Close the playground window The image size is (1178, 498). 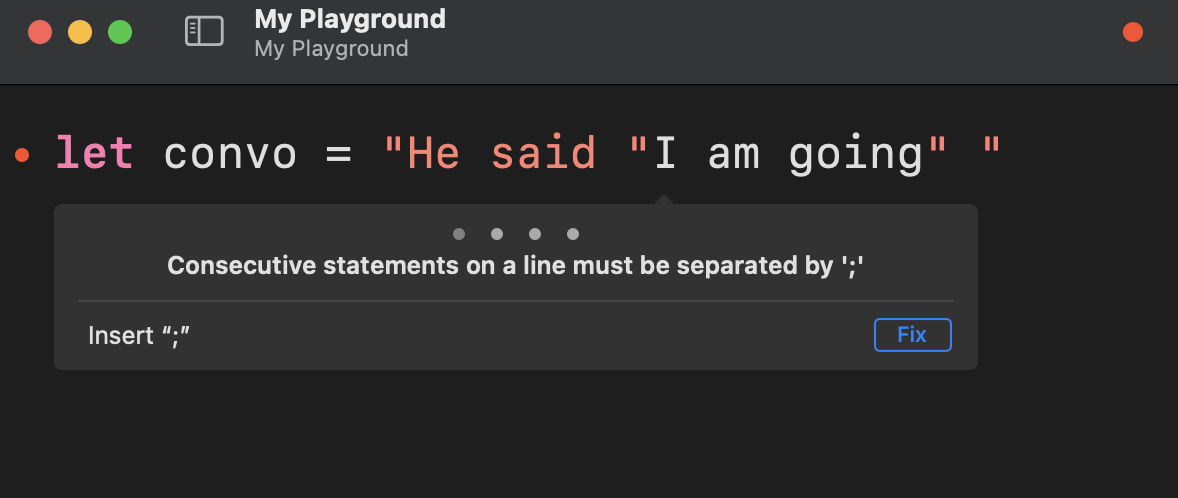(x=40, y=32)
